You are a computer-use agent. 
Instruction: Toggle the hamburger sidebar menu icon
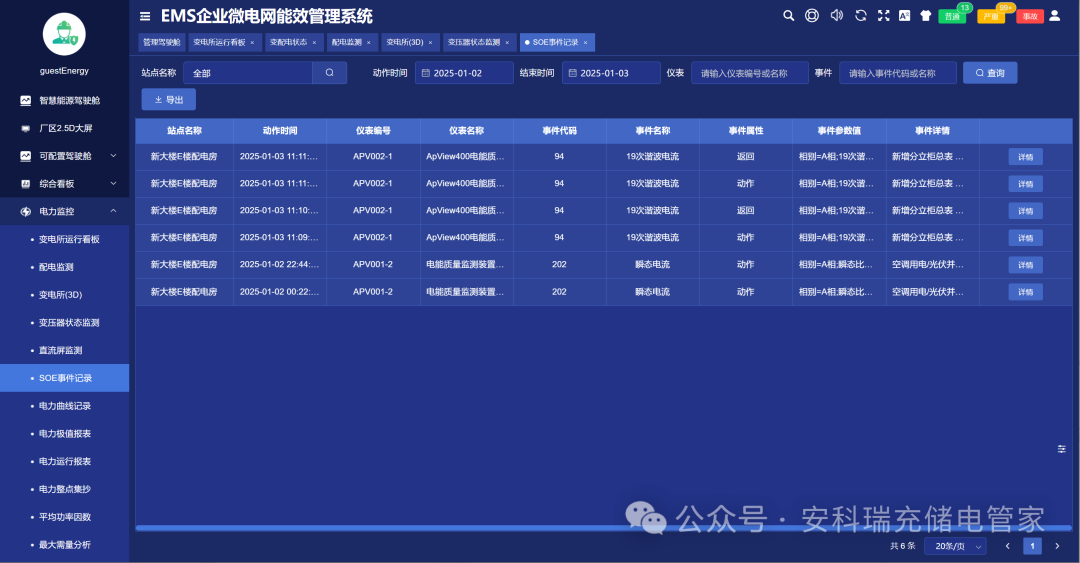pos(145,16)
